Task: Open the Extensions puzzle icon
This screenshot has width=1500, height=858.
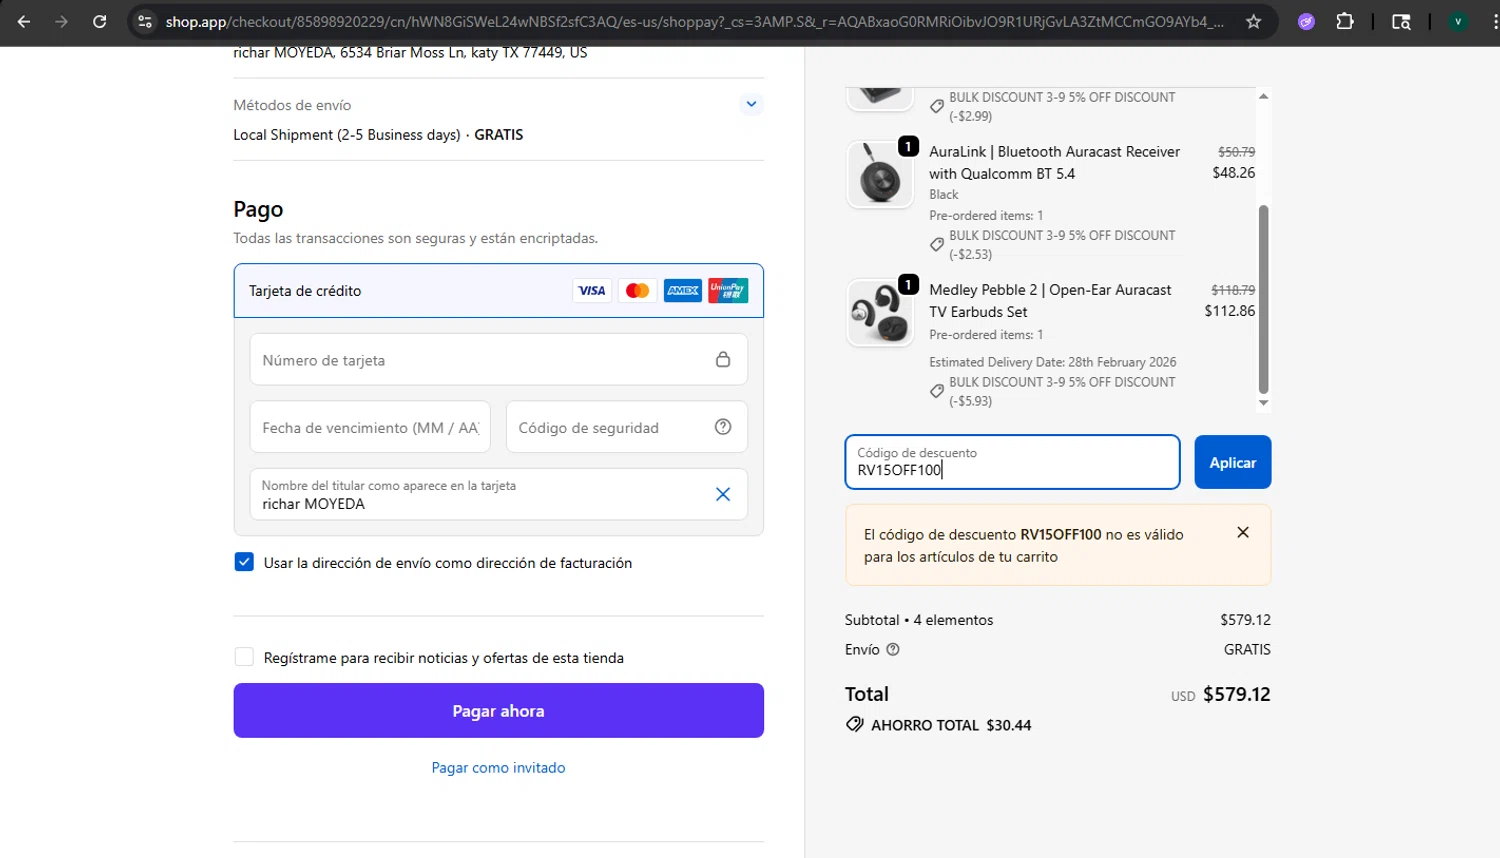Action: click(1345, 21)
